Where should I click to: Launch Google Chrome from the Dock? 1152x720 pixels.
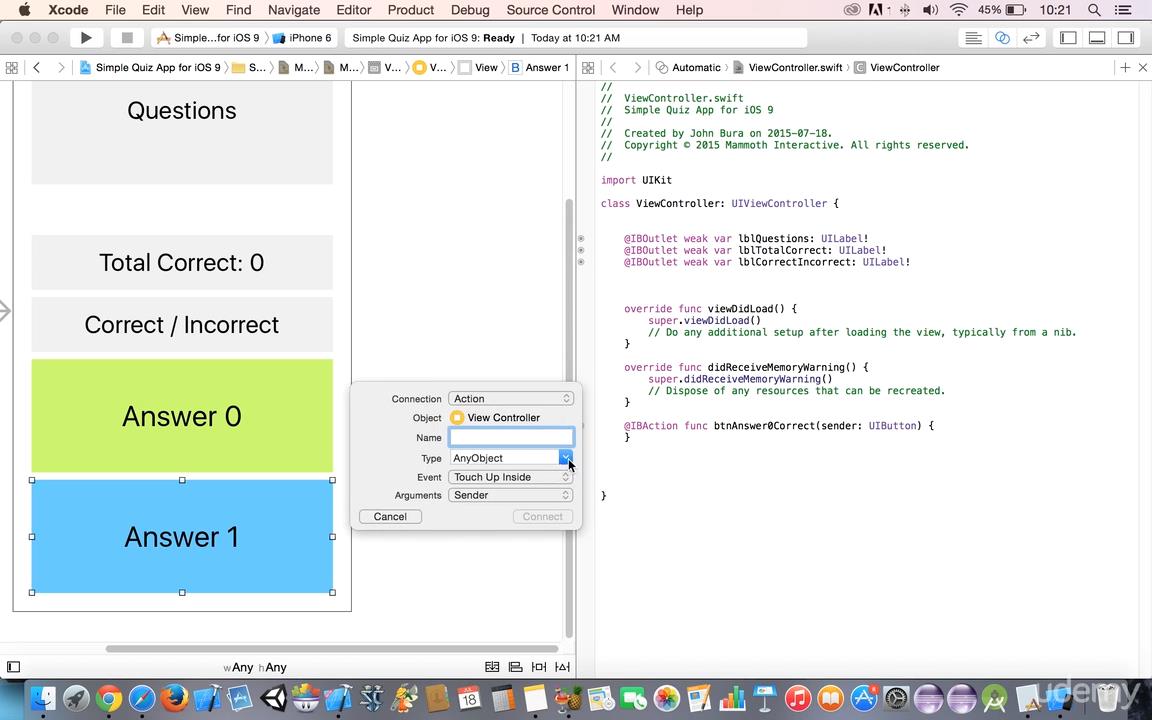(109, 698)
